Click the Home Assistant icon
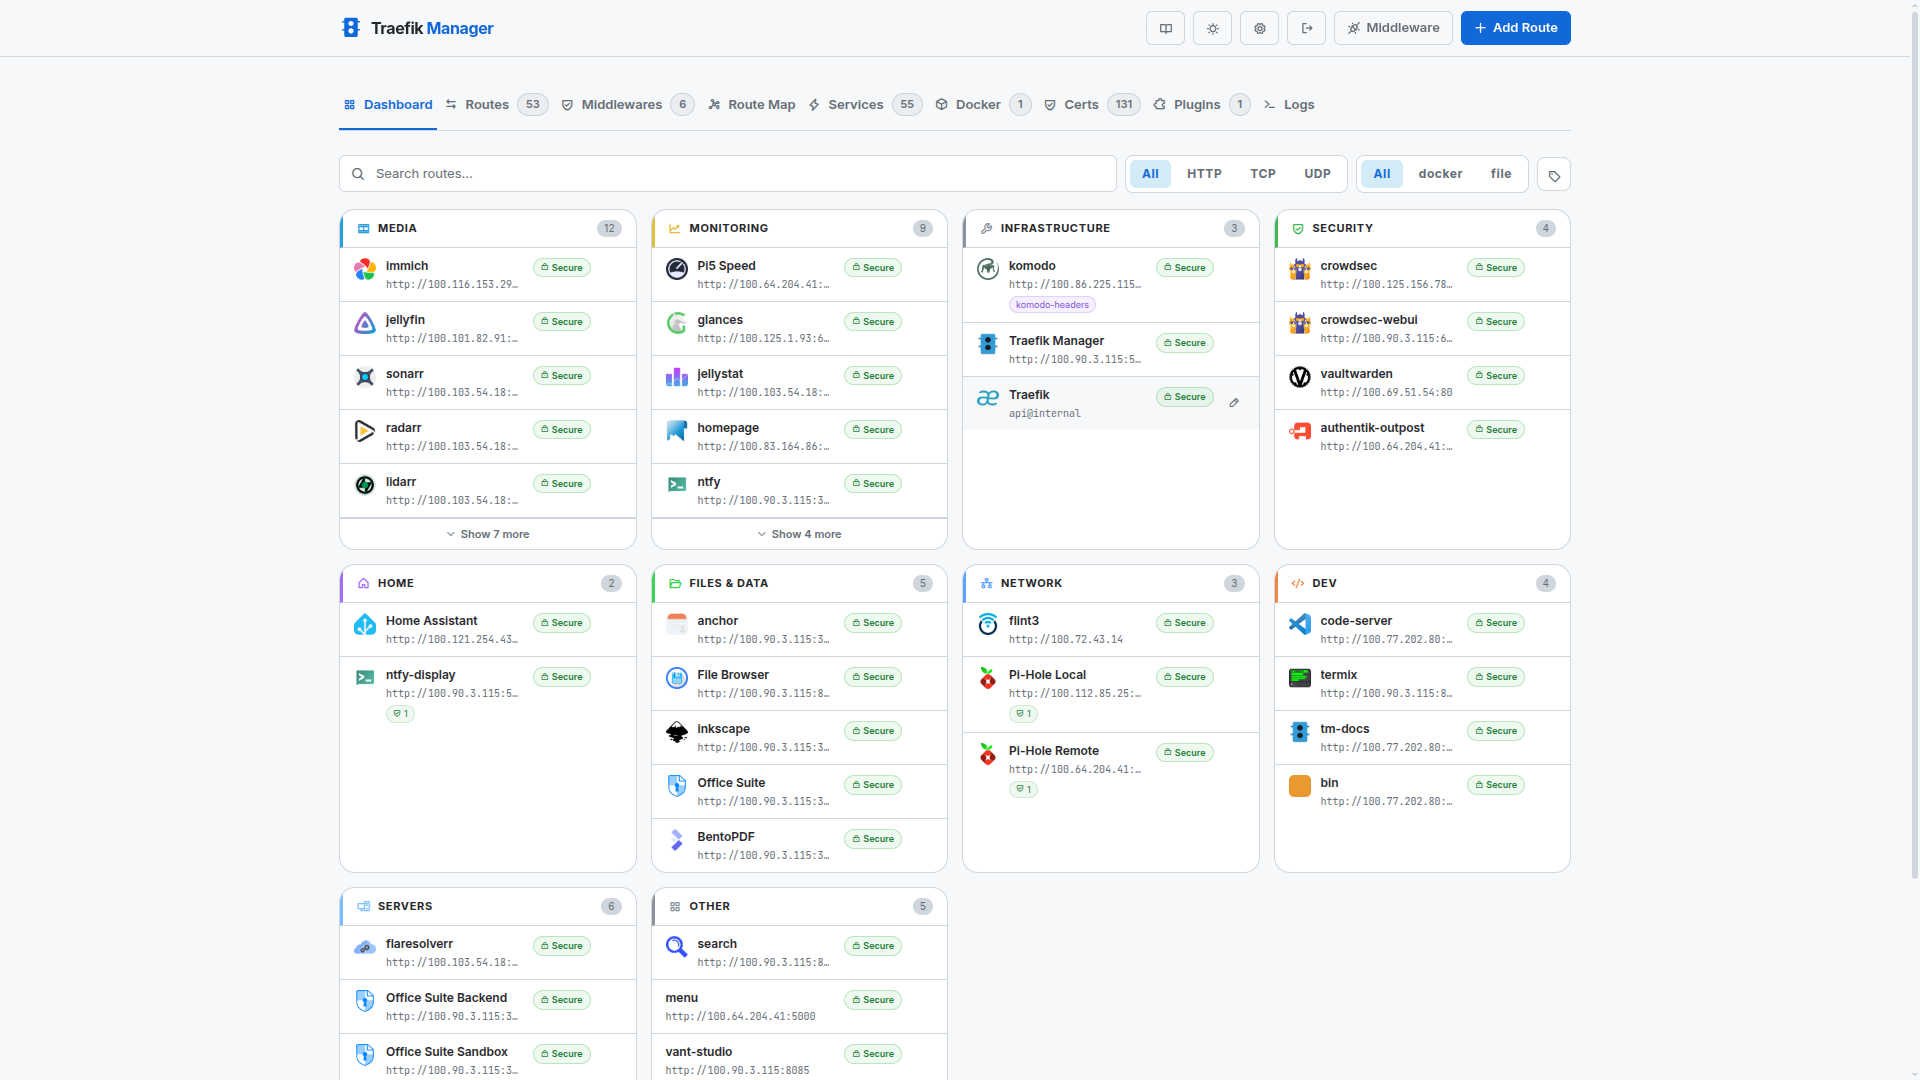This screenshot has height=1080, width=1920. [x=365, y=625]
